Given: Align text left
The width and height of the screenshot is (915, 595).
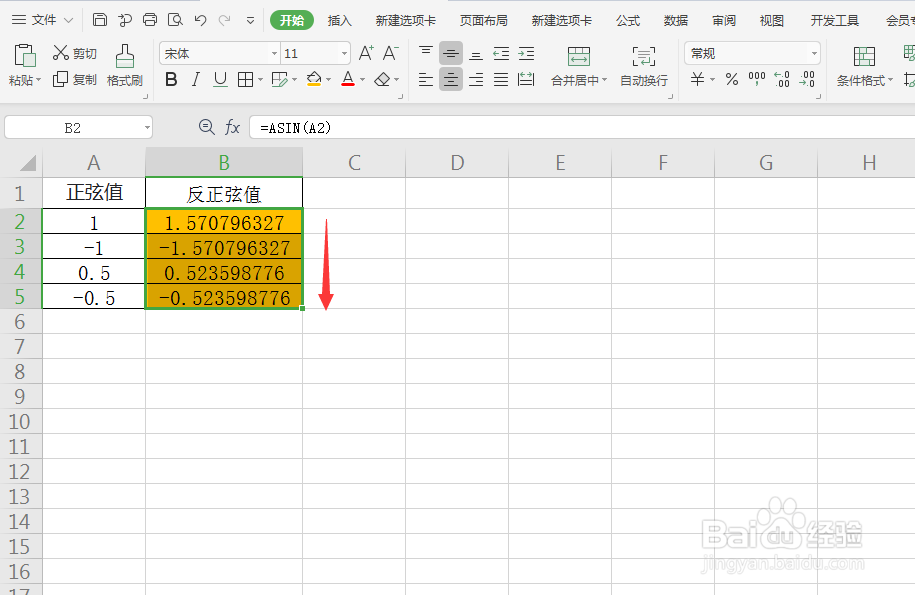Looking at the screenshot, I should point(426,79).
